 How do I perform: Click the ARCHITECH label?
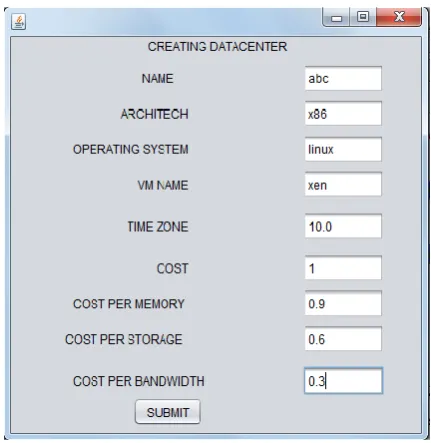154,114
